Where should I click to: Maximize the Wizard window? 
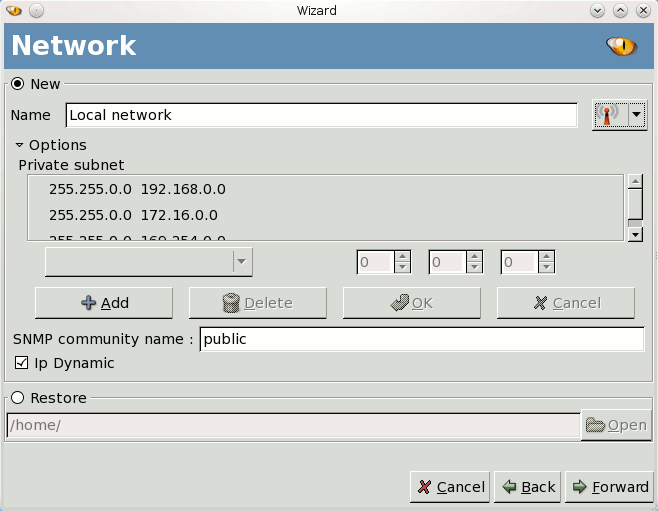(620, 10)
